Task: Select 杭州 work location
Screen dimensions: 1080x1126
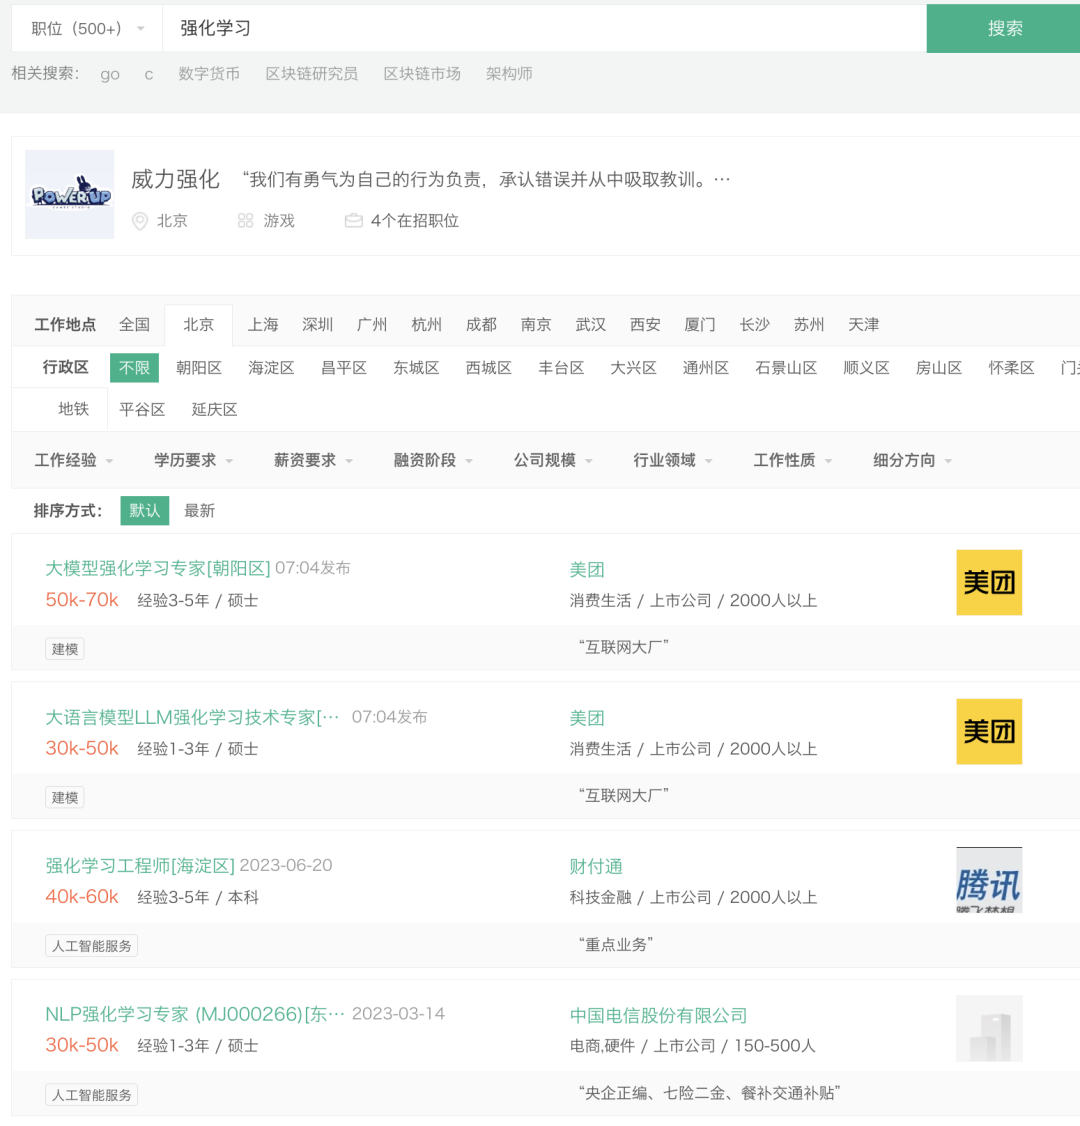Action: (x=427, y=325)
